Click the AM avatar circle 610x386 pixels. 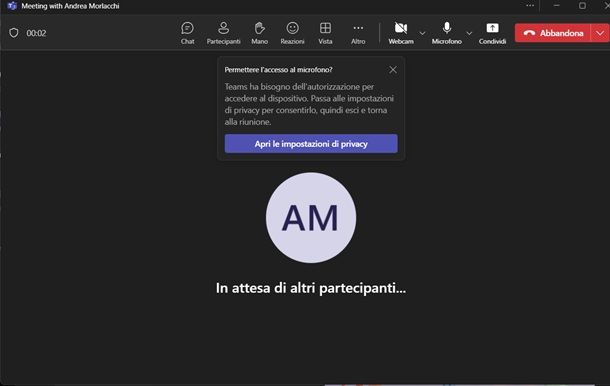311,218
